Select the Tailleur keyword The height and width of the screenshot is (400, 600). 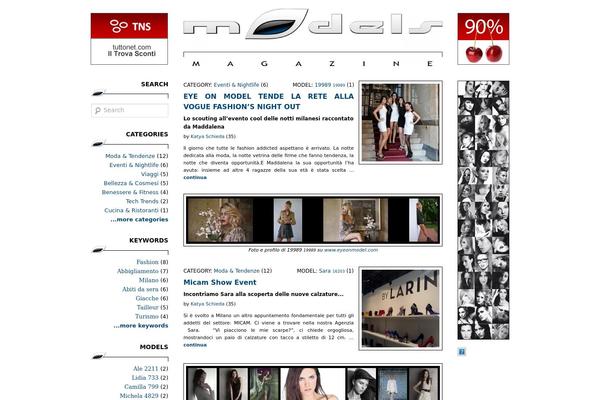148,307
